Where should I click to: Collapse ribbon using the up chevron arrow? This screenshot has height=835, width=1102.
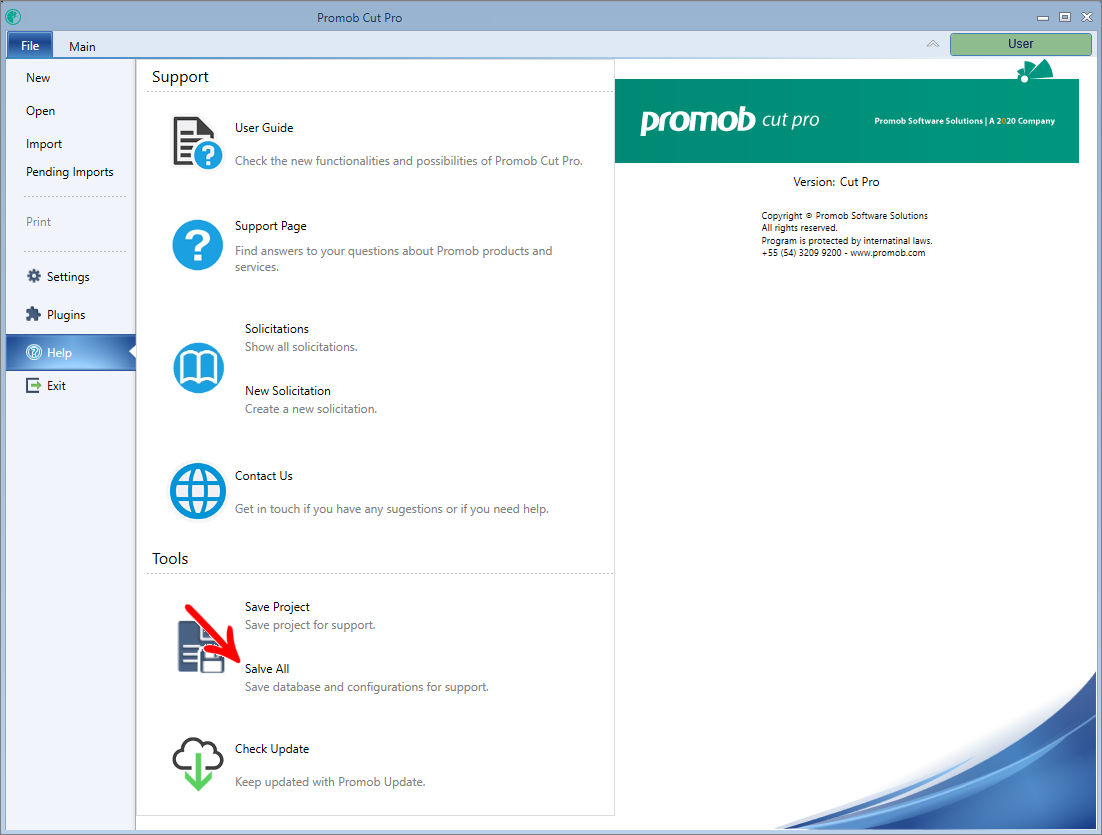(x=932, y=44)
